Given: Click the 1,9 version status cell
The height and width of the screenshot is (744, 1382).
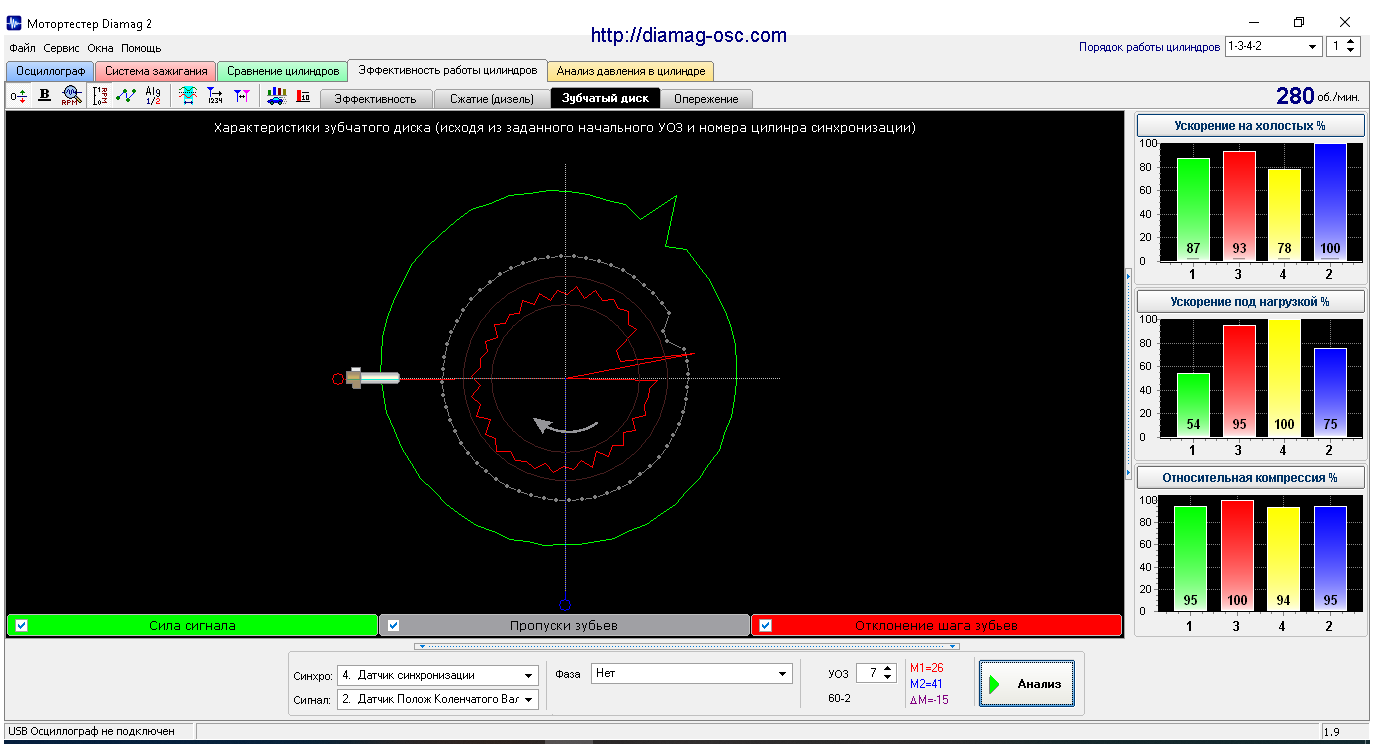Looking at the screenshot, I should tap(1343, 732).
